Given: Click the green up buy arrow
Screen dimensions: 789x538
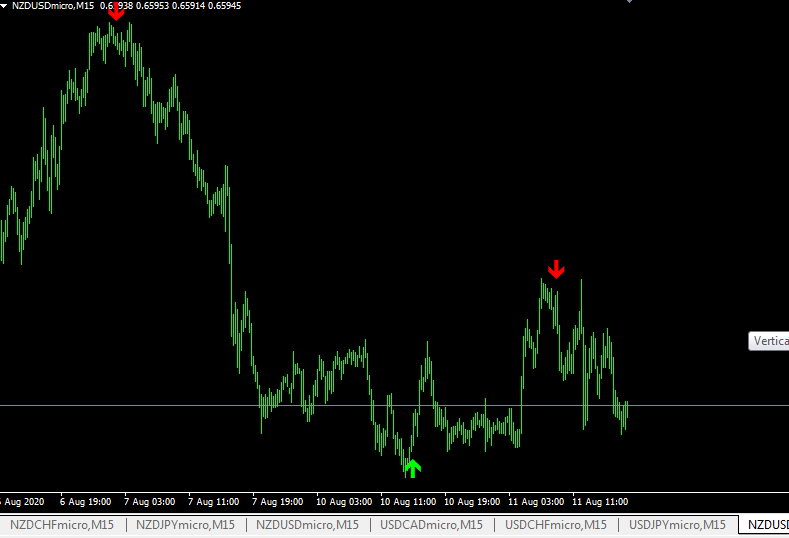Looking at the screenshot, I should point(412,467).
